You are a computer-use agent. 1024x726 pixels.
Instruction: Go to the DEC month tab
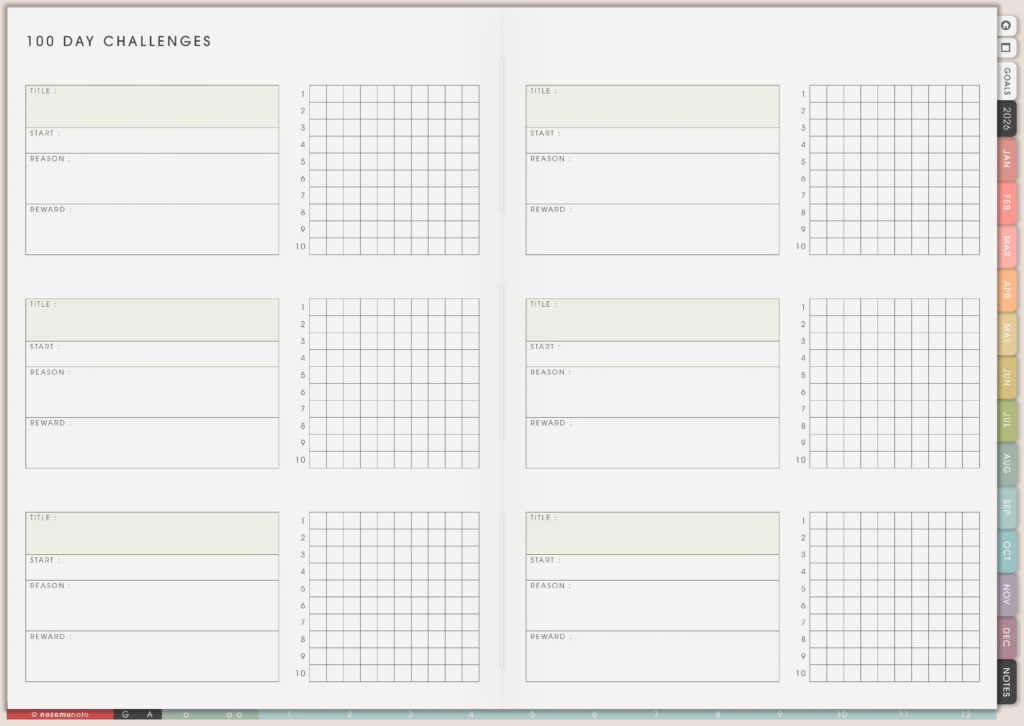click(x=1007, y=637)
